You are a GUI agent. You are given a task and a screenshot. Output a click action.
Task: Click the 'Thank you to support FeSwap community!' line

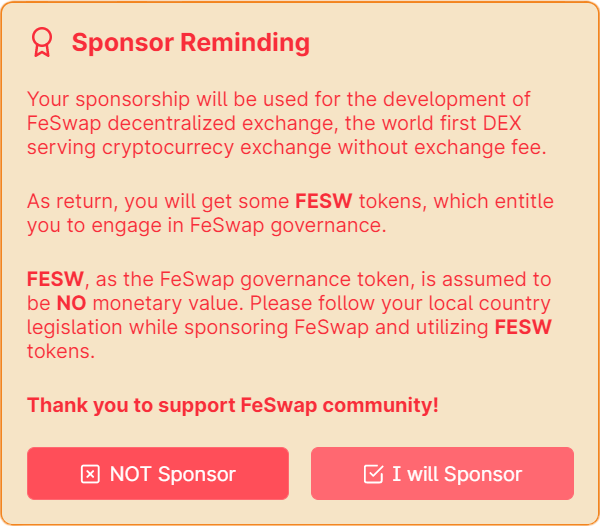[233, 405]
